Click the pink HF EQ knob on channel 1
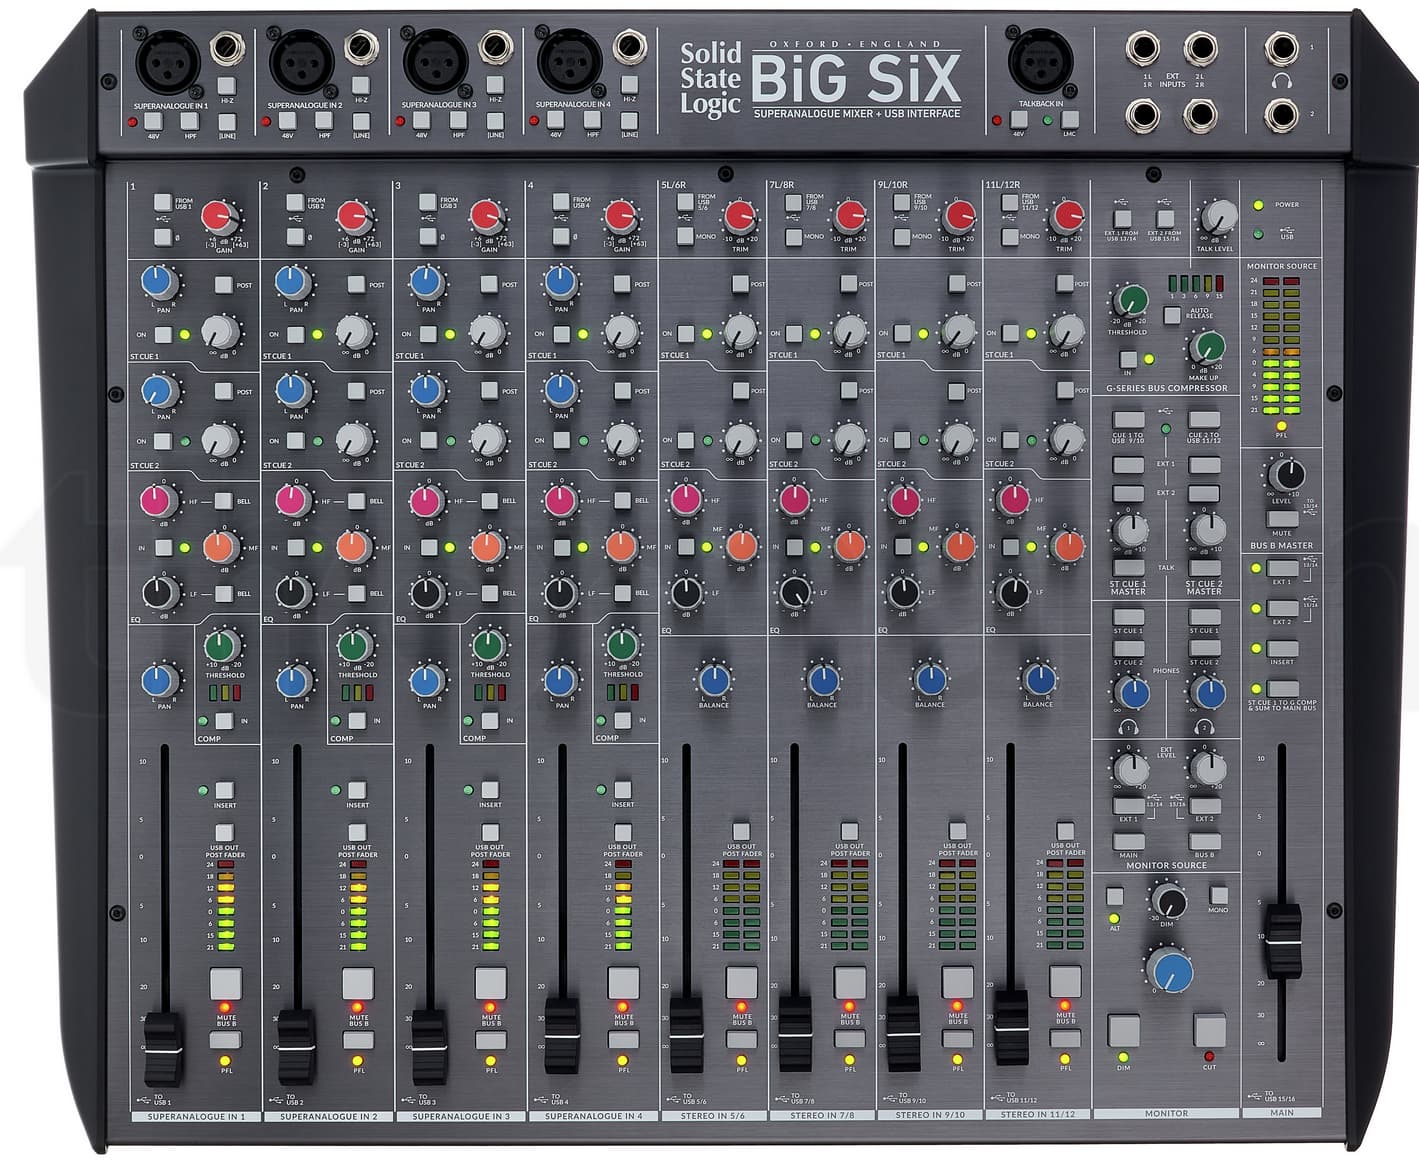This screenshot has width=1419, height=1174. tap(159, 500)
